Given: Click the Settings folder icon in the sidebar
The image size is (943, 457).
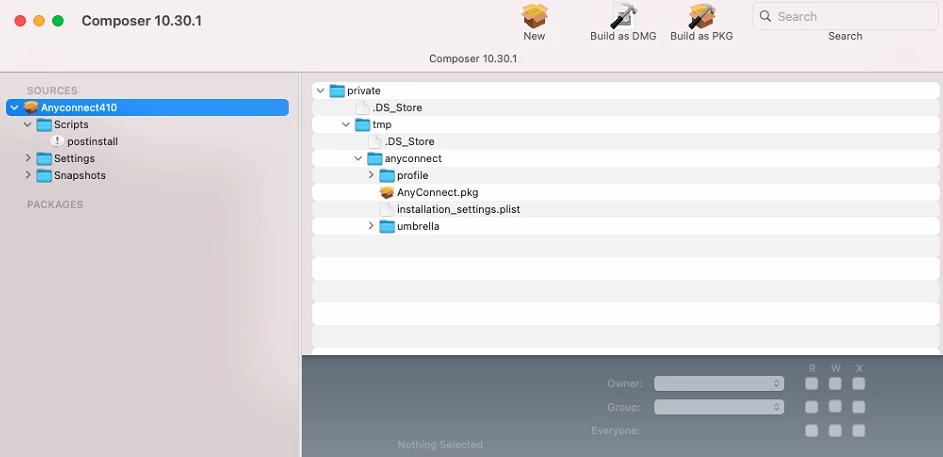Looking at the screenshot, I should pos(45,159).
